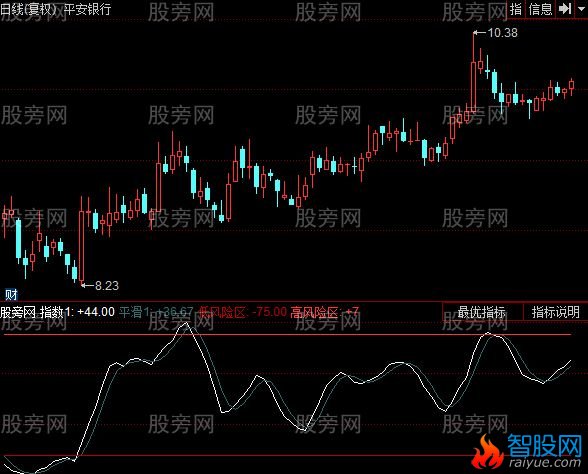This screenshot has width=588, height=474.
Task: Open the 财 financial info icon
Action: (x=11, y=294)
